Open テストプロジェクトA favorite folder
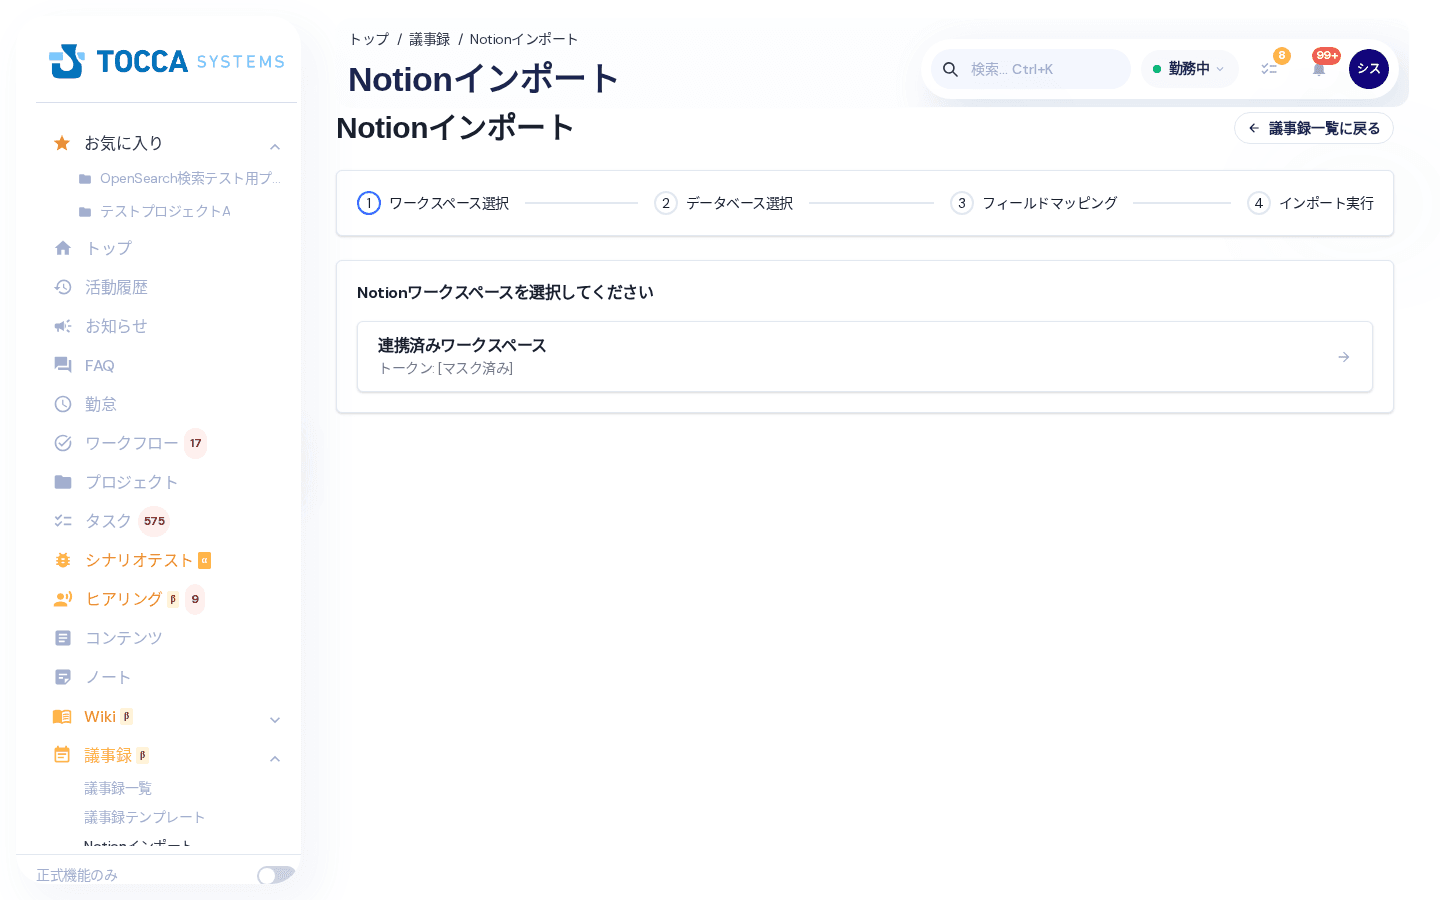1440x900 pixels. [x=155, y=211]
